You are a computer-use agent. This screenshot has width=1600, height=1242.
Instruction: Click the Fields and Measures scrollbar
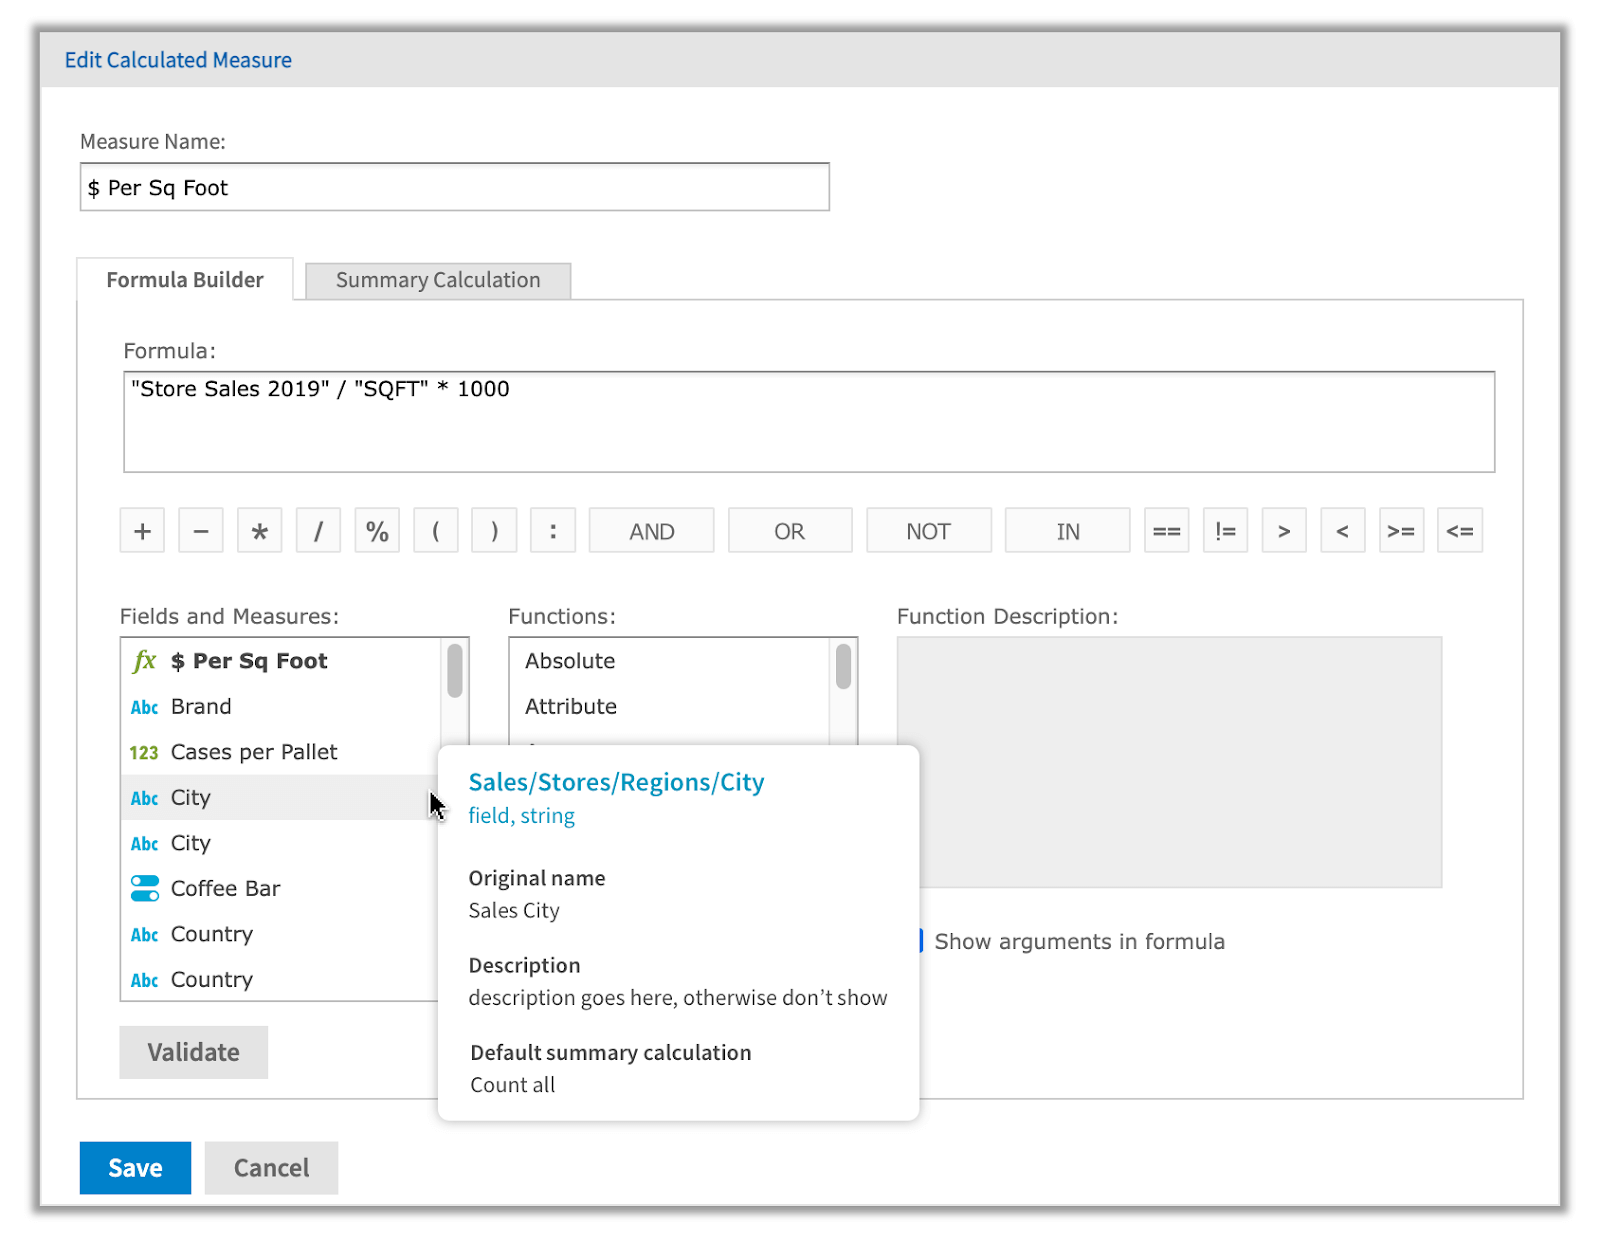tap(455, 671)
